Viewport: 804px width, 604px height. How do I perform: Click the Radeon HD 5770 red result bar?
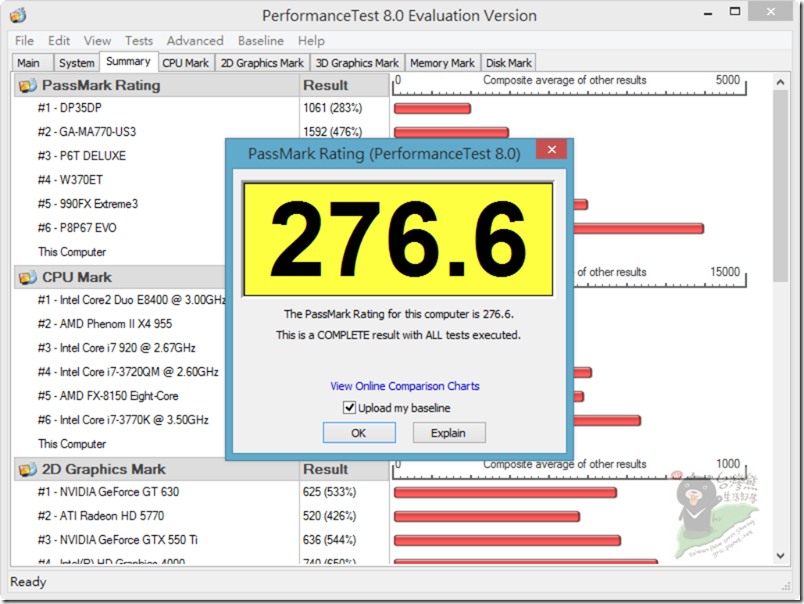pyautogui.click(x=487, y=516)
